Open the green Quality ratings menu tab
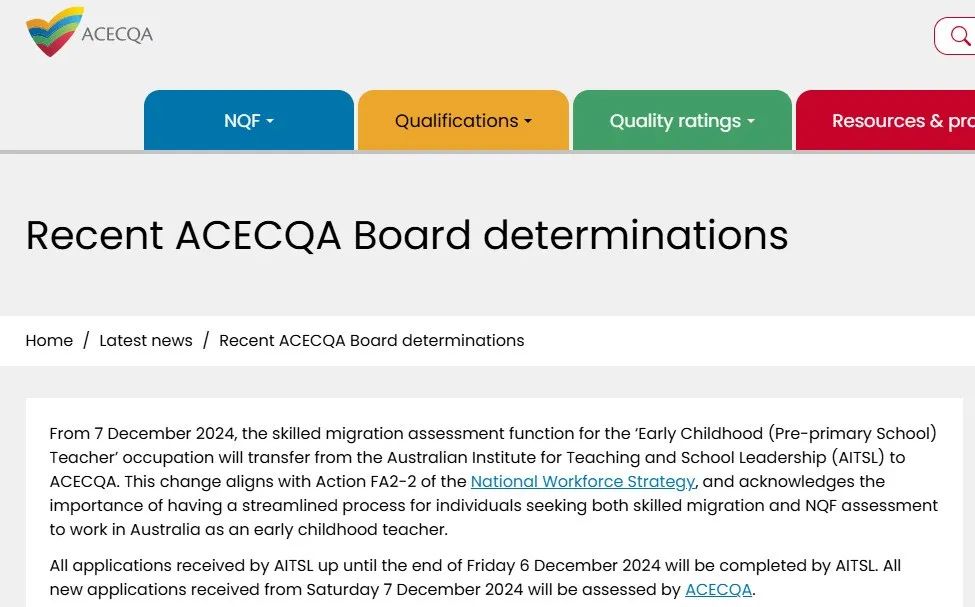Image resolution: width=975 pixels, height=607 pixels. pos(682,120)
